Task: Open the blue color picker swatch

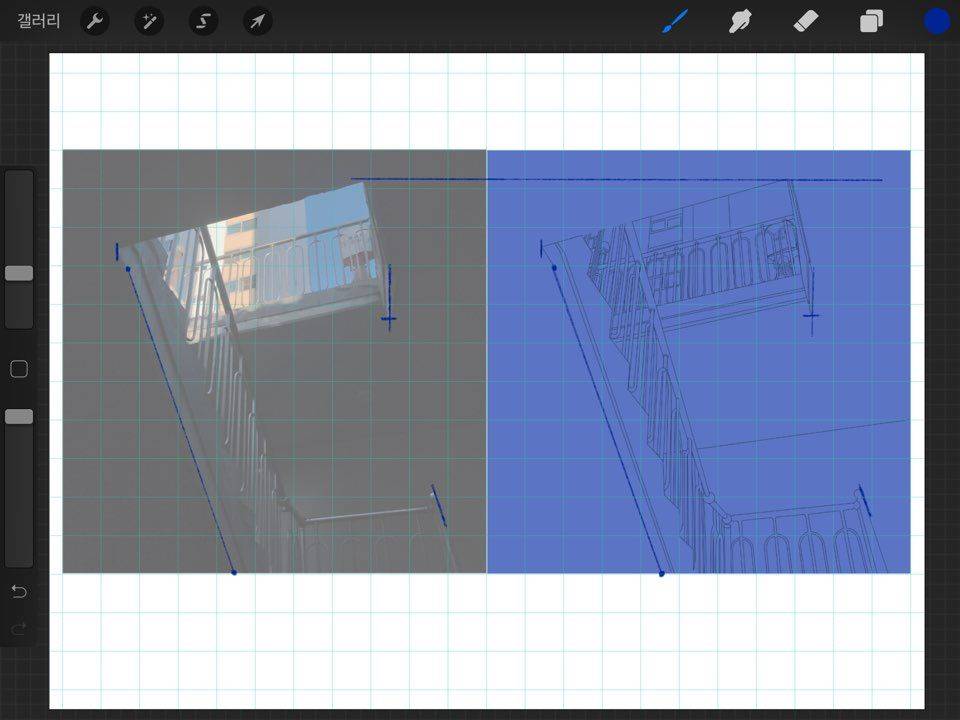Action: pos(937,21)
